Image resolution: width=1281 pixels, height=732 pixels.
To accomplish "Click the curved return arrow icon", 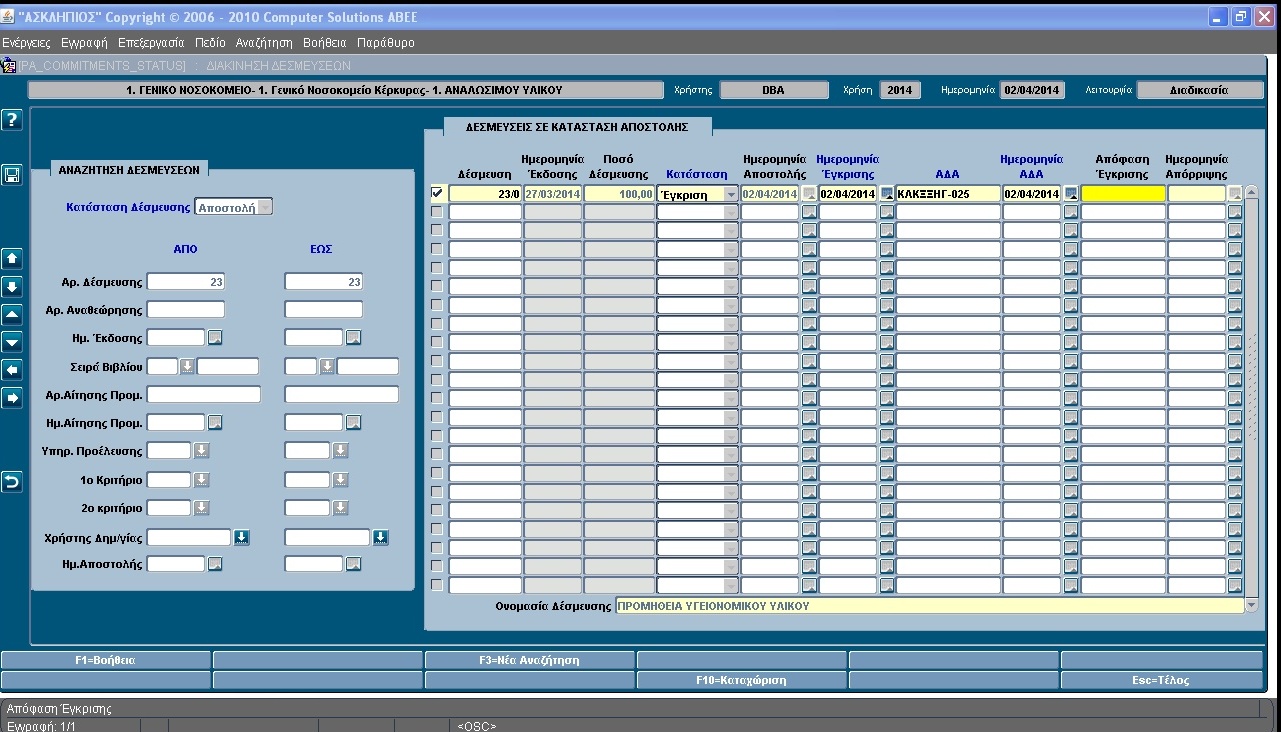I will 12,482.
